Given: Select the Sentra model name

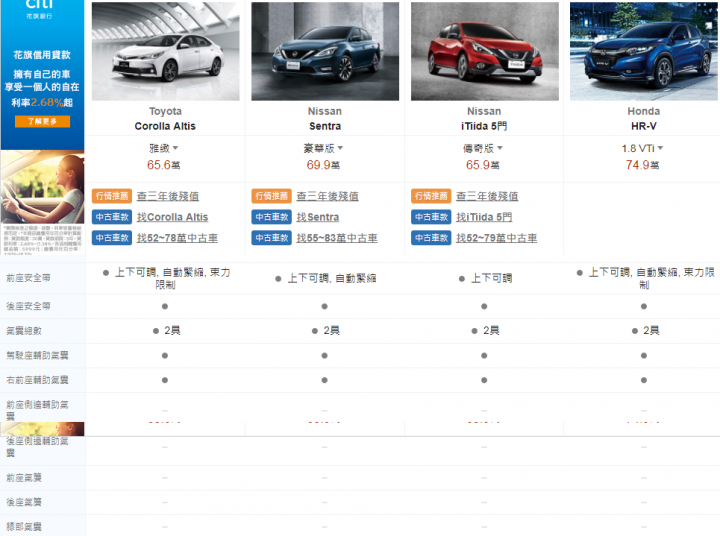Looking at the screenshot, I should tap(325, 126).
